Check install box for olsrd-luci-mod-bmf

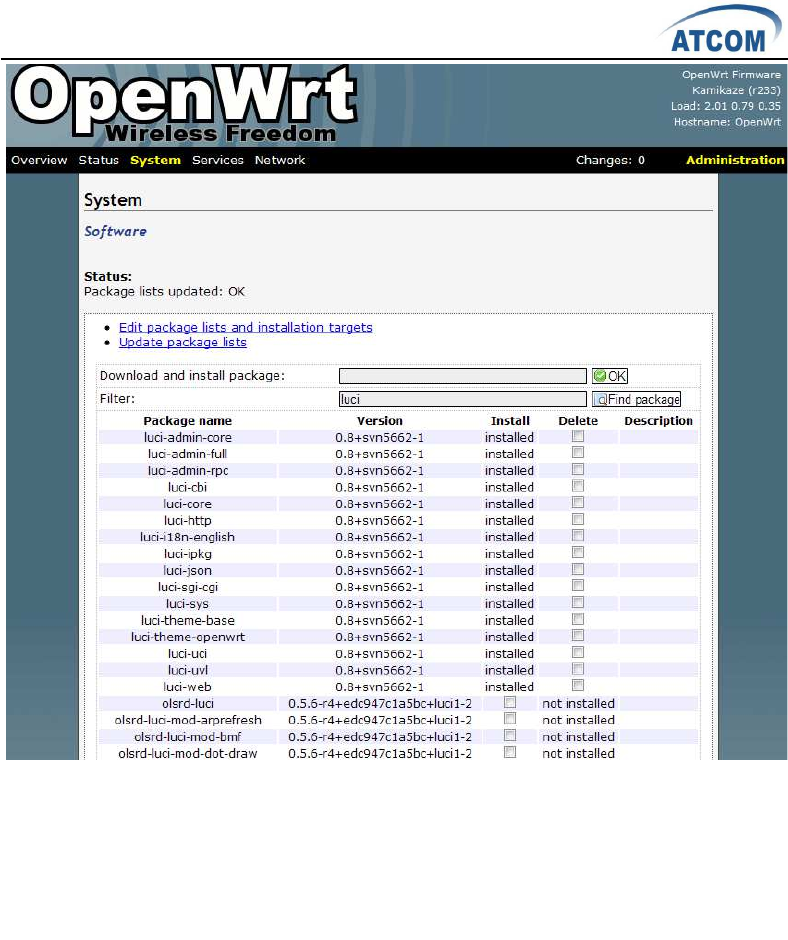510,735
